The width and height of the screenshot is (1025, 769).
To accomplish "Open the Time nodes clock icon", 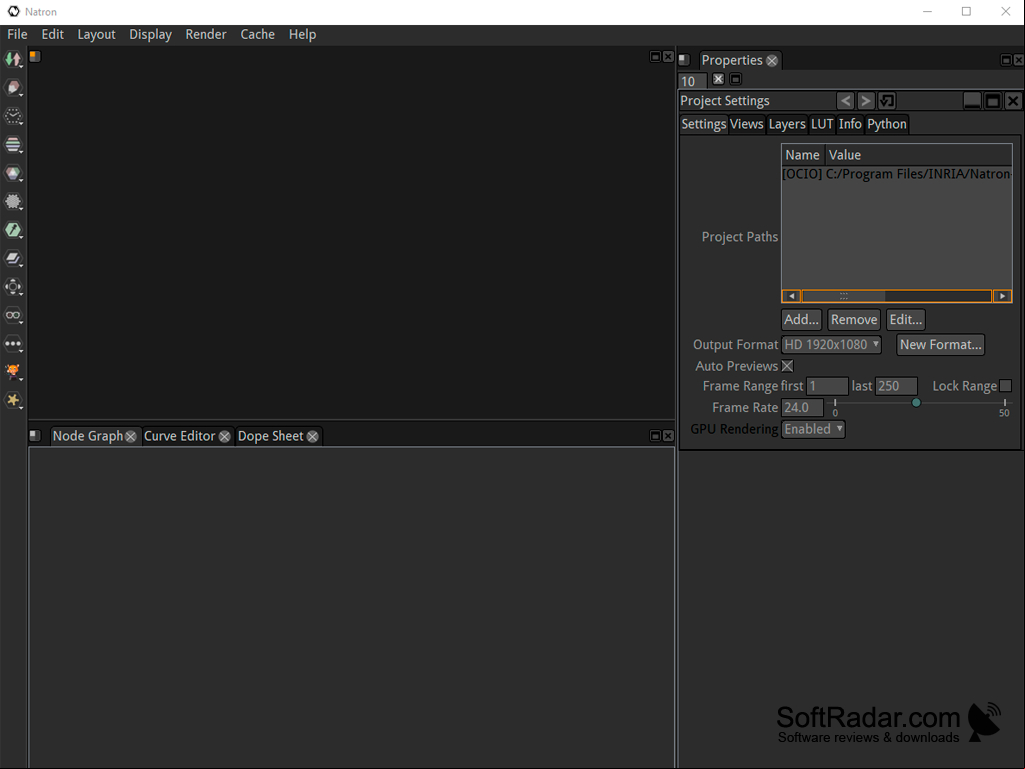I will pos(13,116).
